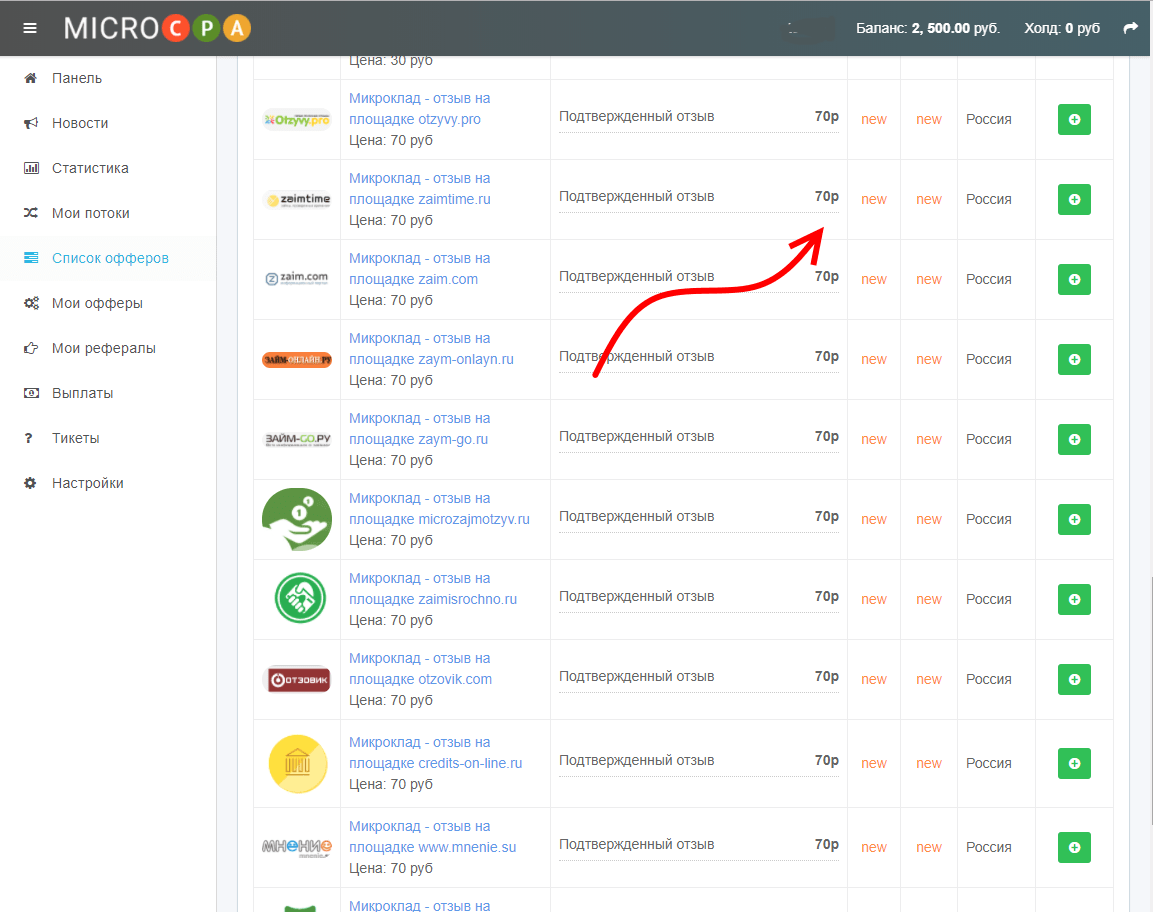Click the shuffle icon beside Мои потоки
The height and width of the screenshot is (912, 1153).
tap(30, 213)
